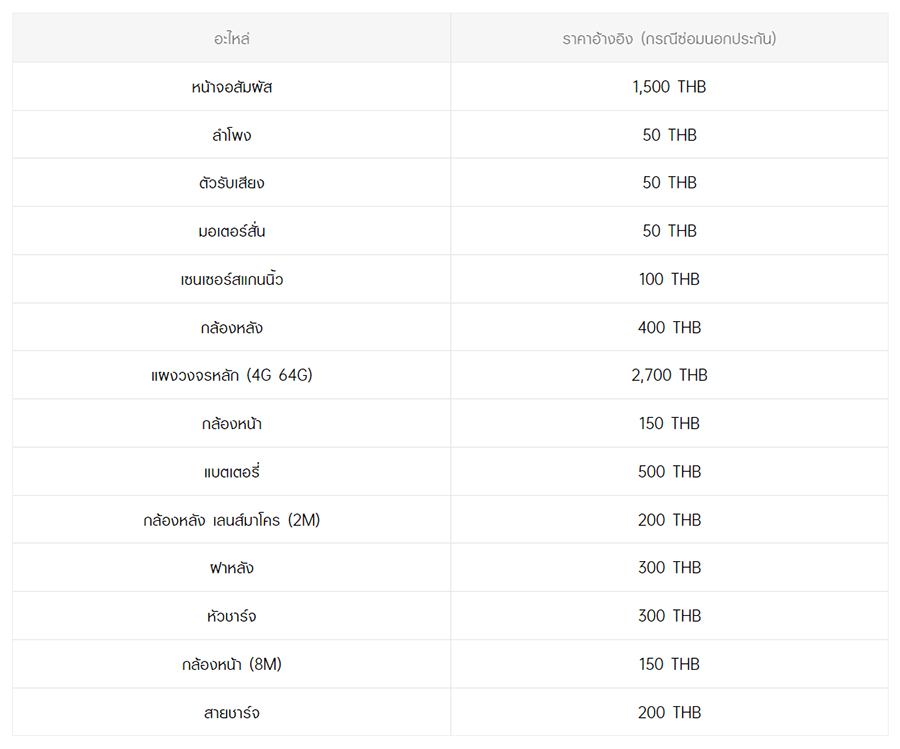
Task: Select the หน้าจอสัมผัส part cell
Action: (x=231, y=87)
